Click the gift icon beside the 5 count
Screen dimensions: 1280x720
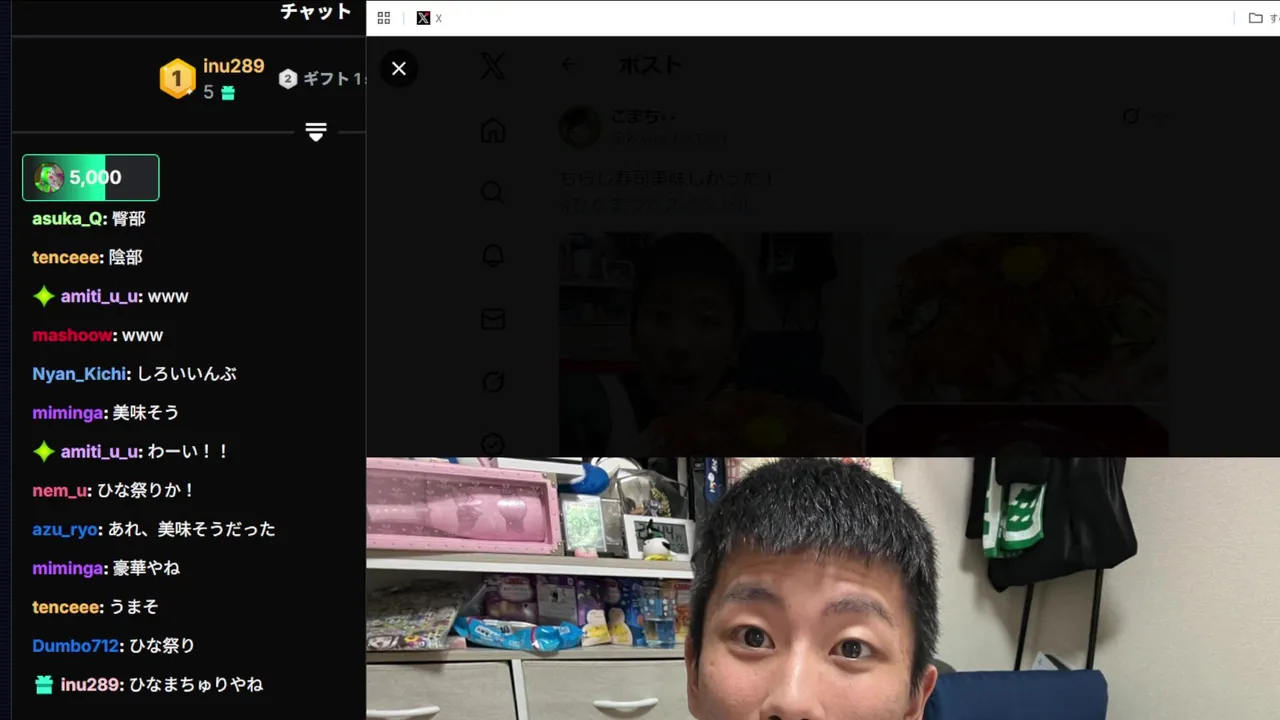point(228,93)
